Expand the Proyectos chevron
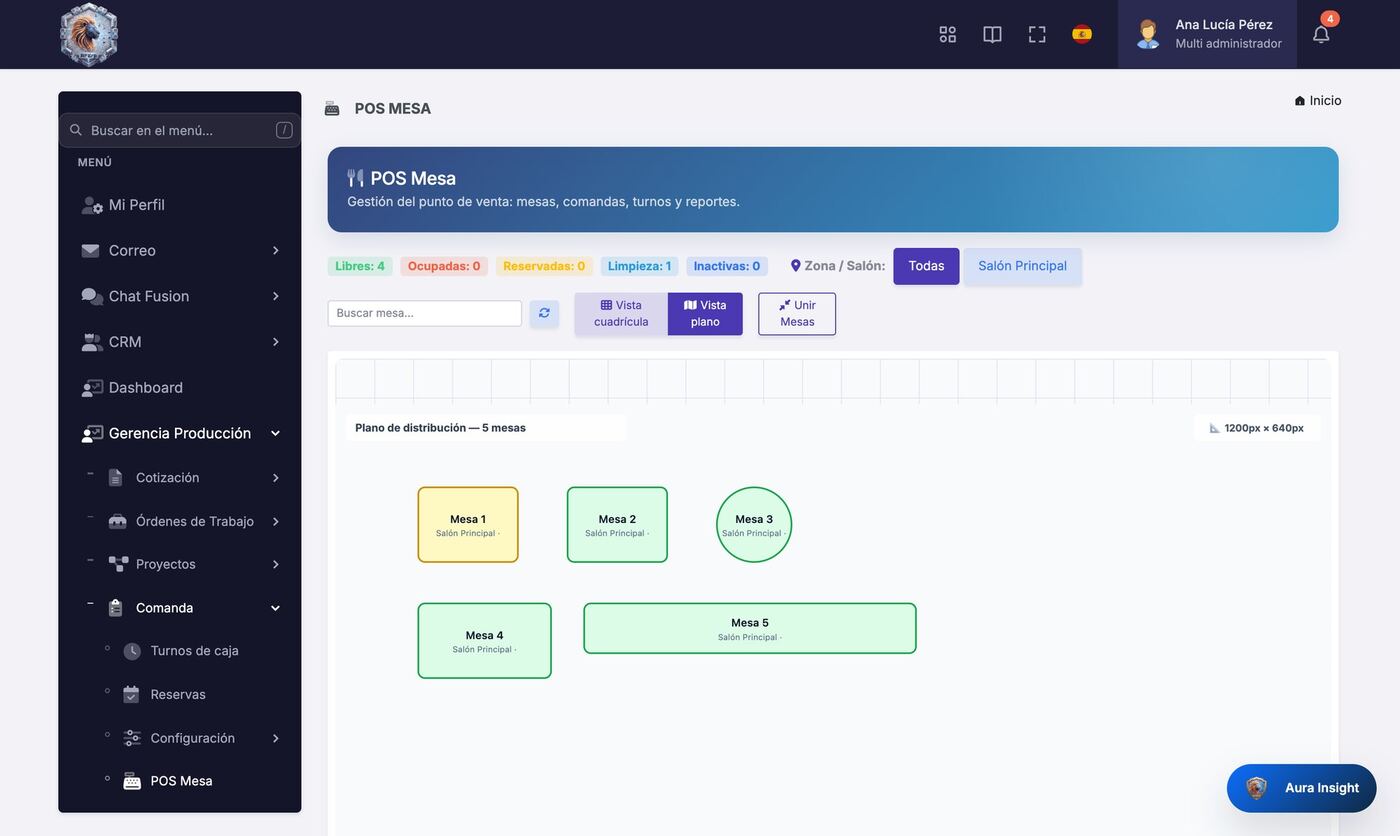 276,565
